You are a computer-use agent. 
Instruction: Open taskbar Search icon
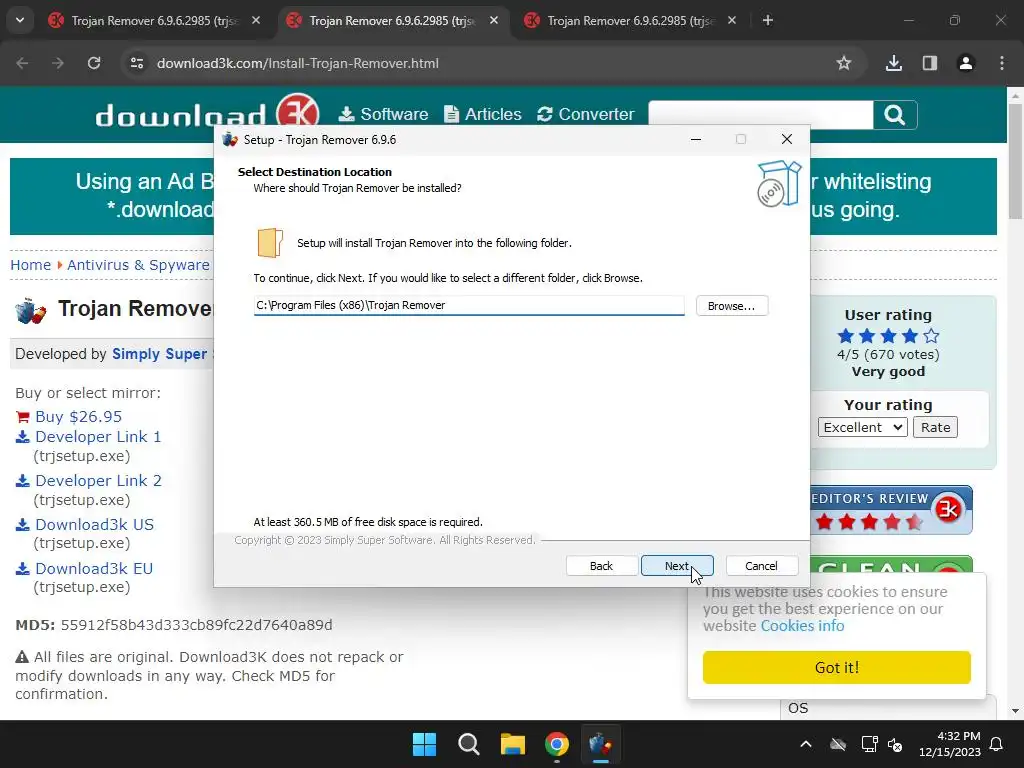468,744
